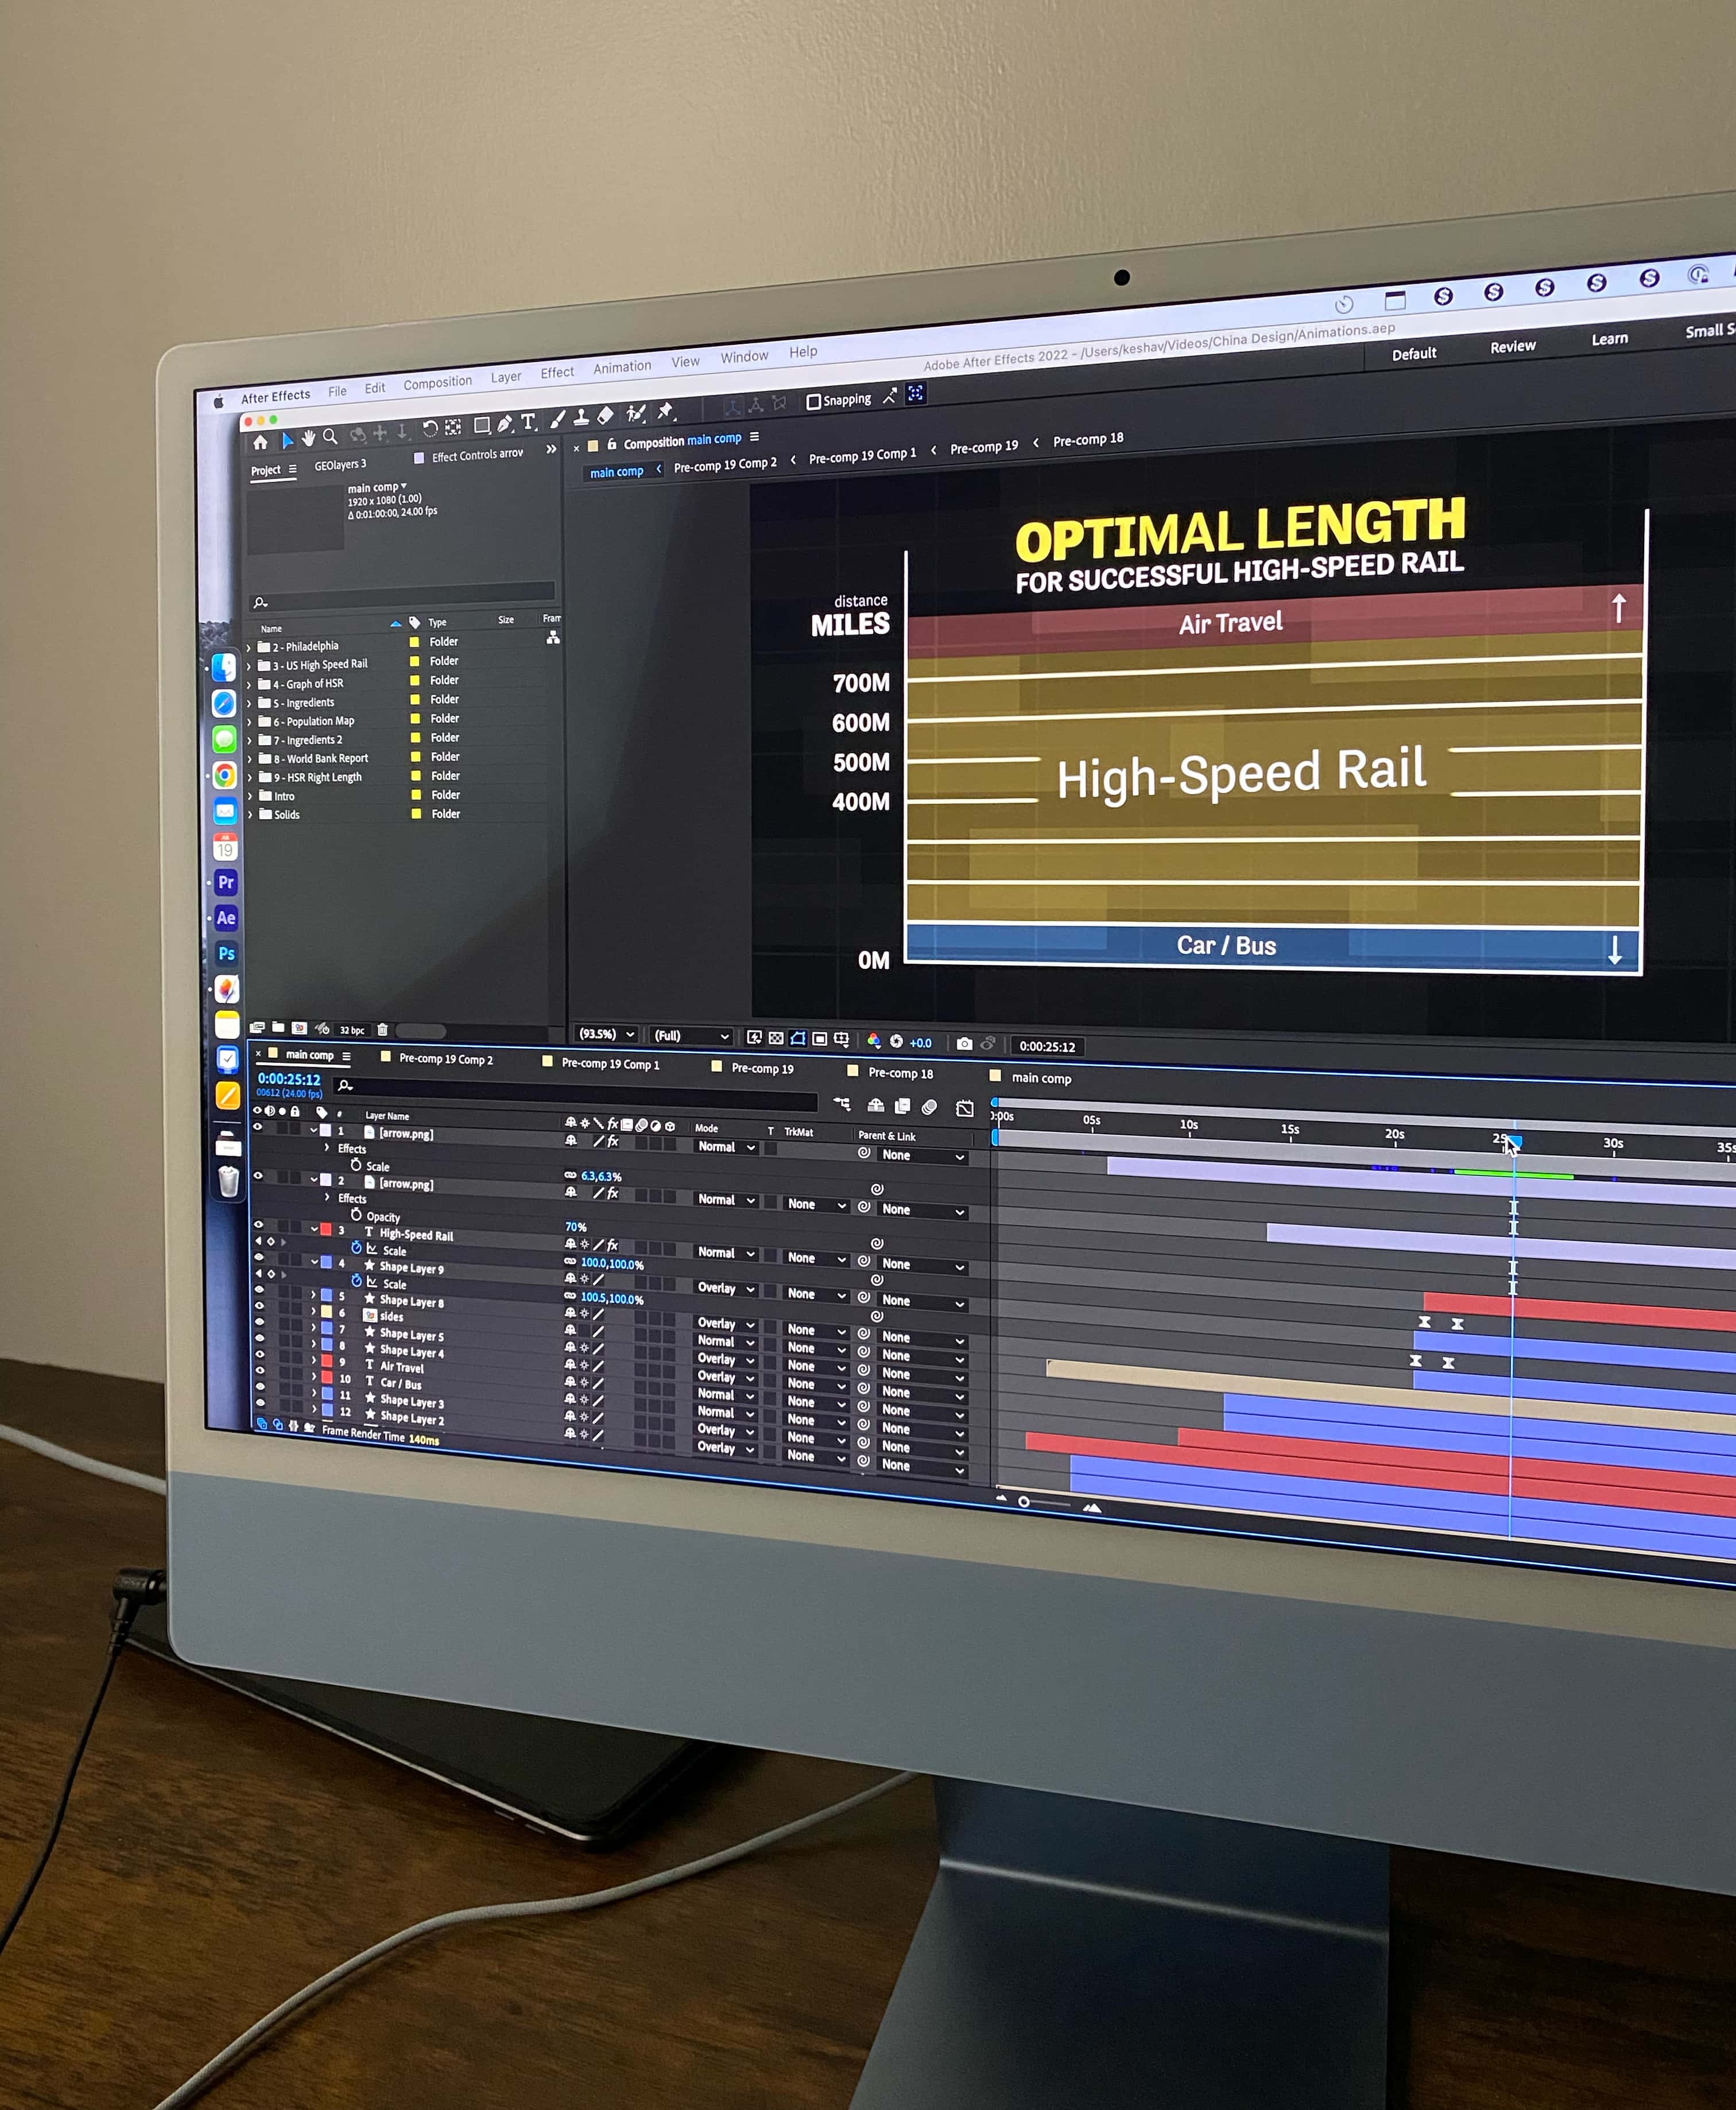Image resolution: width=1736 pixels, height=2110 pixels.
Task: Open the GEOlayers 3 panel tab
Action: pyautogui.click(x=340, y=465)
